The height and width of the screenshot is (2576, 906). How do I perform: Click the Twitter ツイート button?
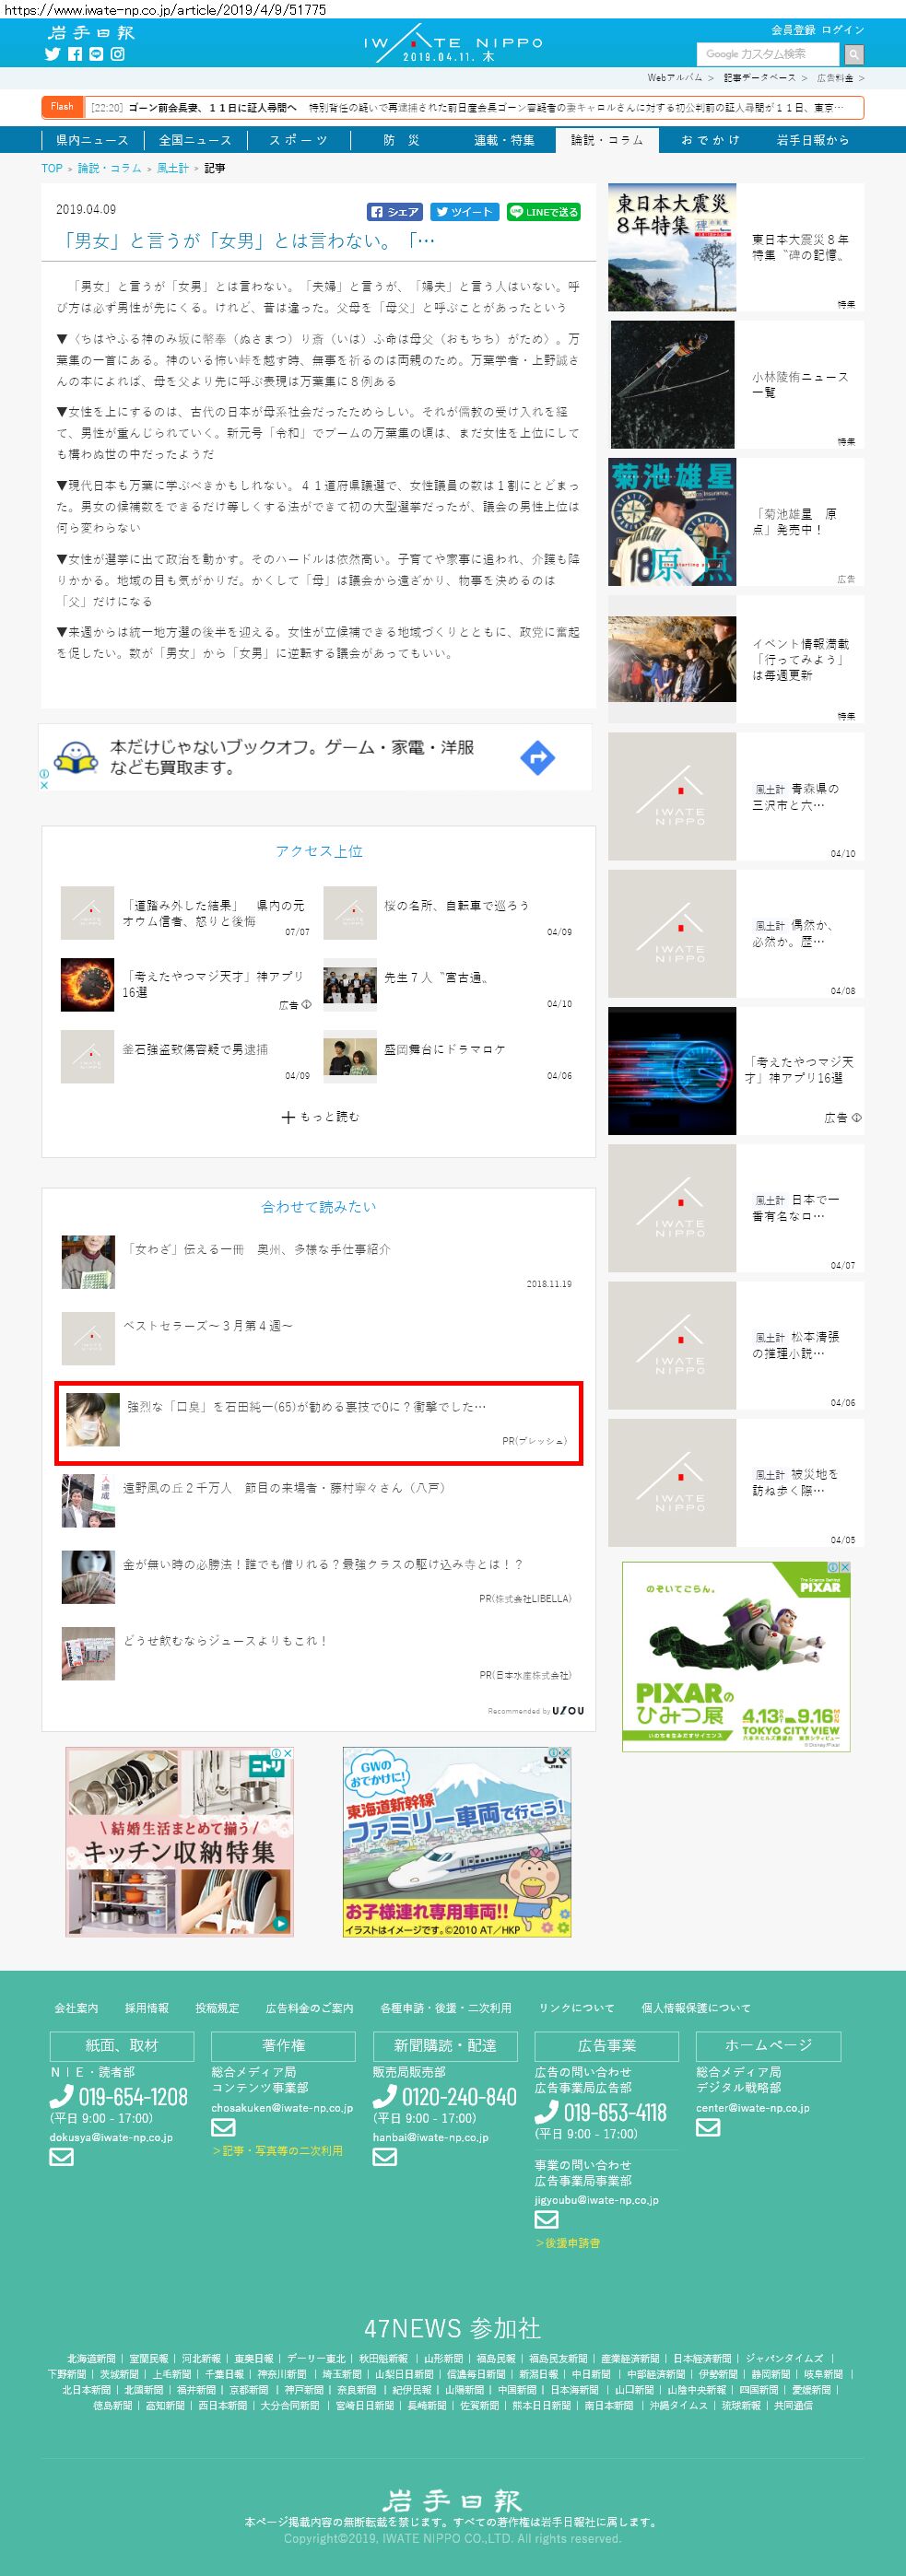click(465, 212)
